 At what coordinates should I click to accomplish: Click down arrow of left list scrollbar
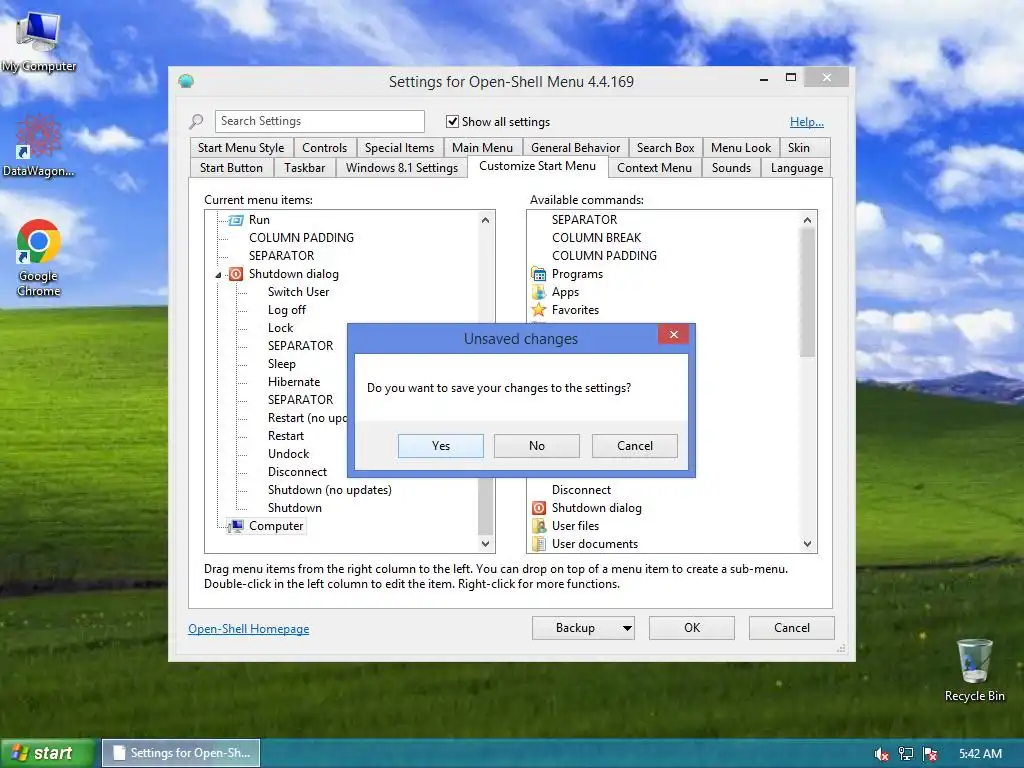tap(485, 543)
